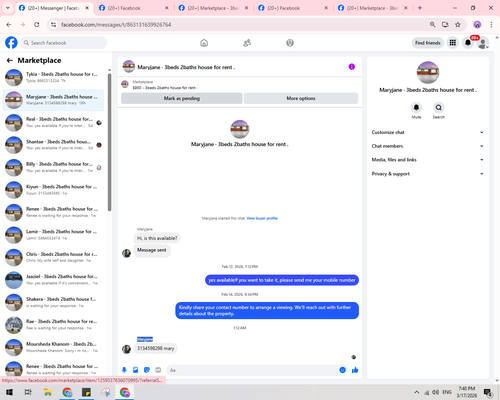Viewport: 500px width, 400px height.
Task: Click the Search icon under Maryjane profile
Action: tap(439, 108)
